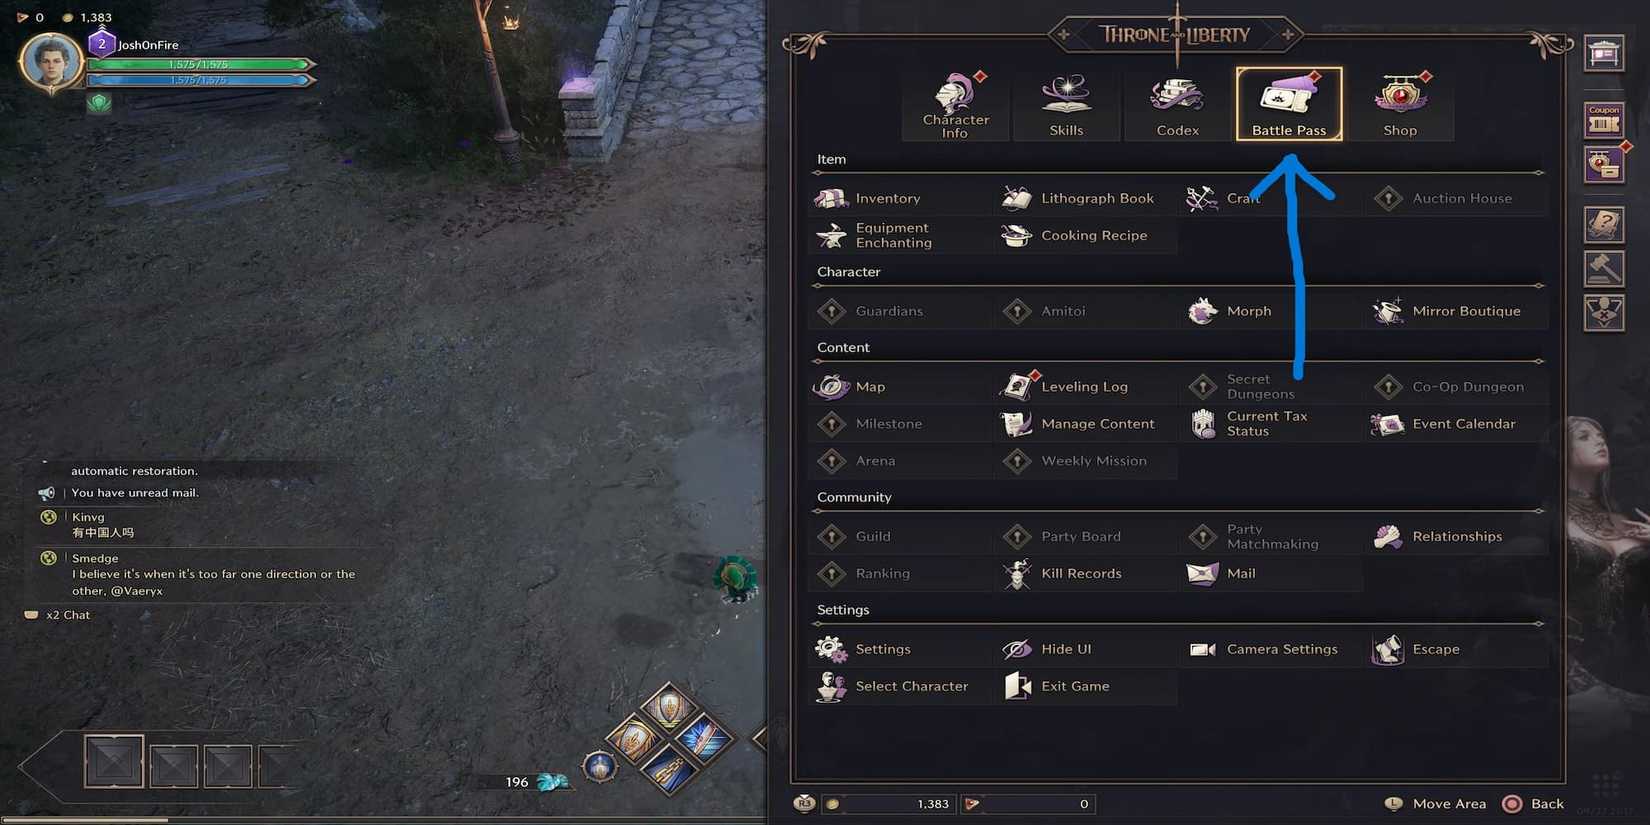Screen dimensions: 1650x825
Task: Switch to the Battle Pass tab
Action: pyautogui.click(x=1289, y=104)
